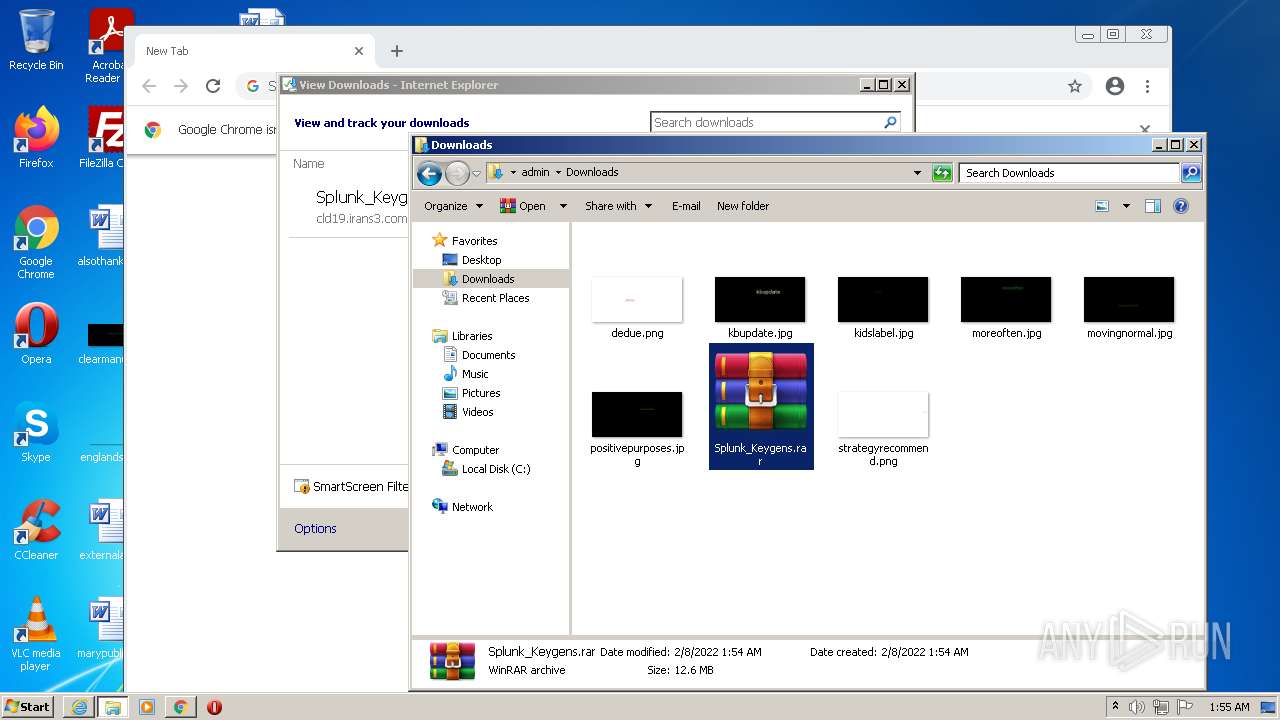This screenshot has width=1280, height=720.
Task: Select the dedue.png thumbnail
Action: click(637, 300)
